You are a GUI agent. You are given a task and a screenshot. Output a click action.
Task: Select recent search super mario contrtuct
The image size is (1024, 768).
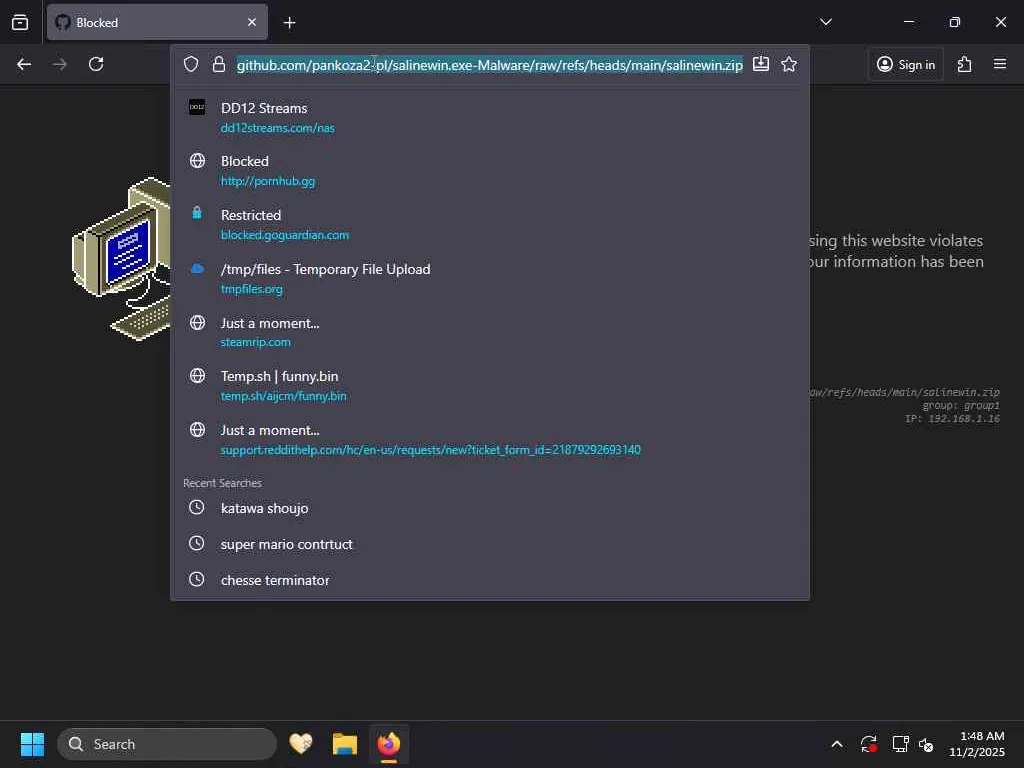(490, 544)
